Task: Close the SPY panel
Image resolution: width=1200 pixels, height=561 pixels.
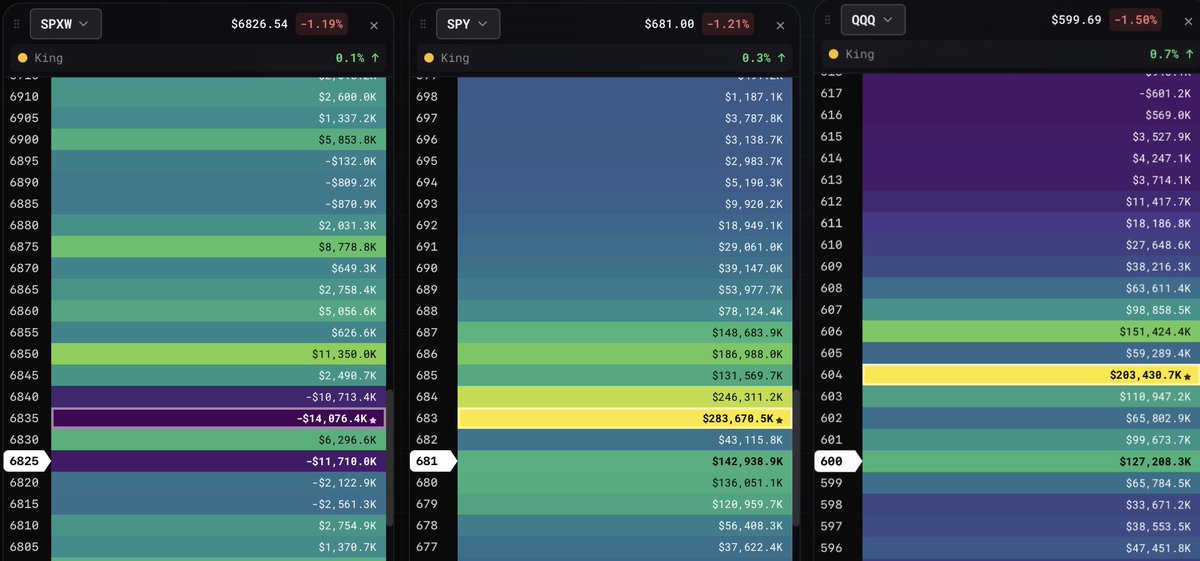Action: click(x=782, y=24)
